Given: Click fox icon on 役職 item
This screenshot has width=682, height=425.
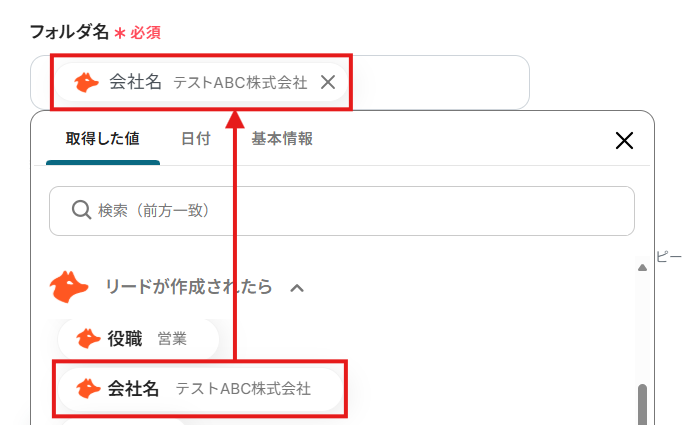Looking at the screenshot, I should pyautogui.click(x=88, y=339).
